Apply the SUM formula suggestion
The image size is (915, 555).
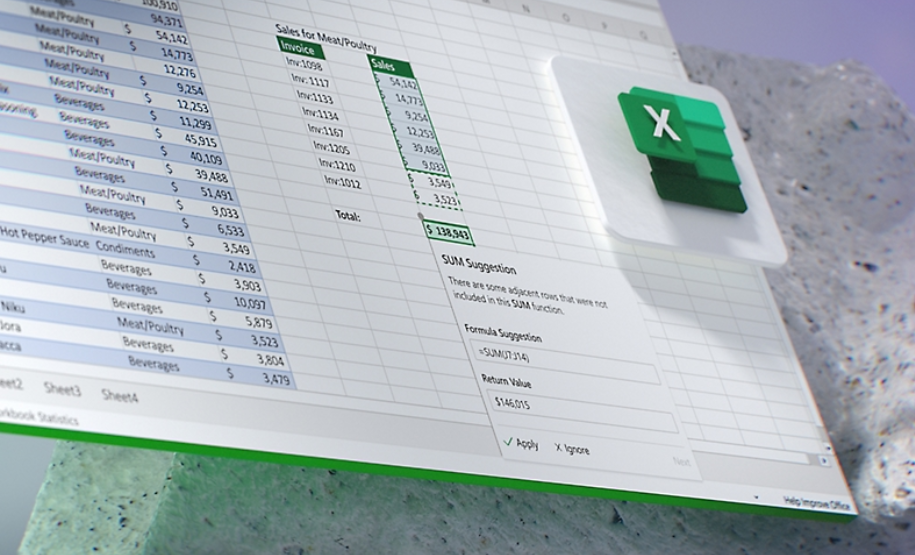pyautogui.click(x=521, y=443)
